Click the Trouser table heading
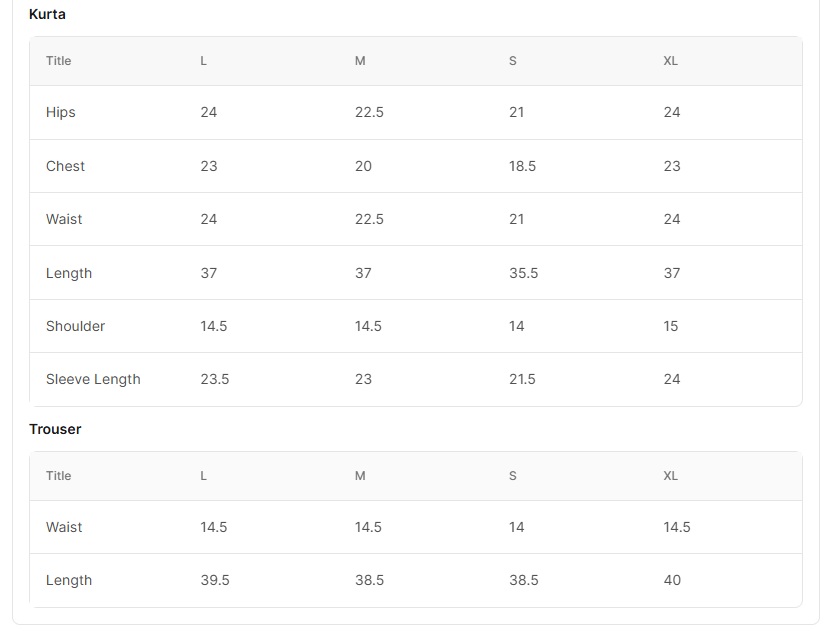 coord(55,429)
